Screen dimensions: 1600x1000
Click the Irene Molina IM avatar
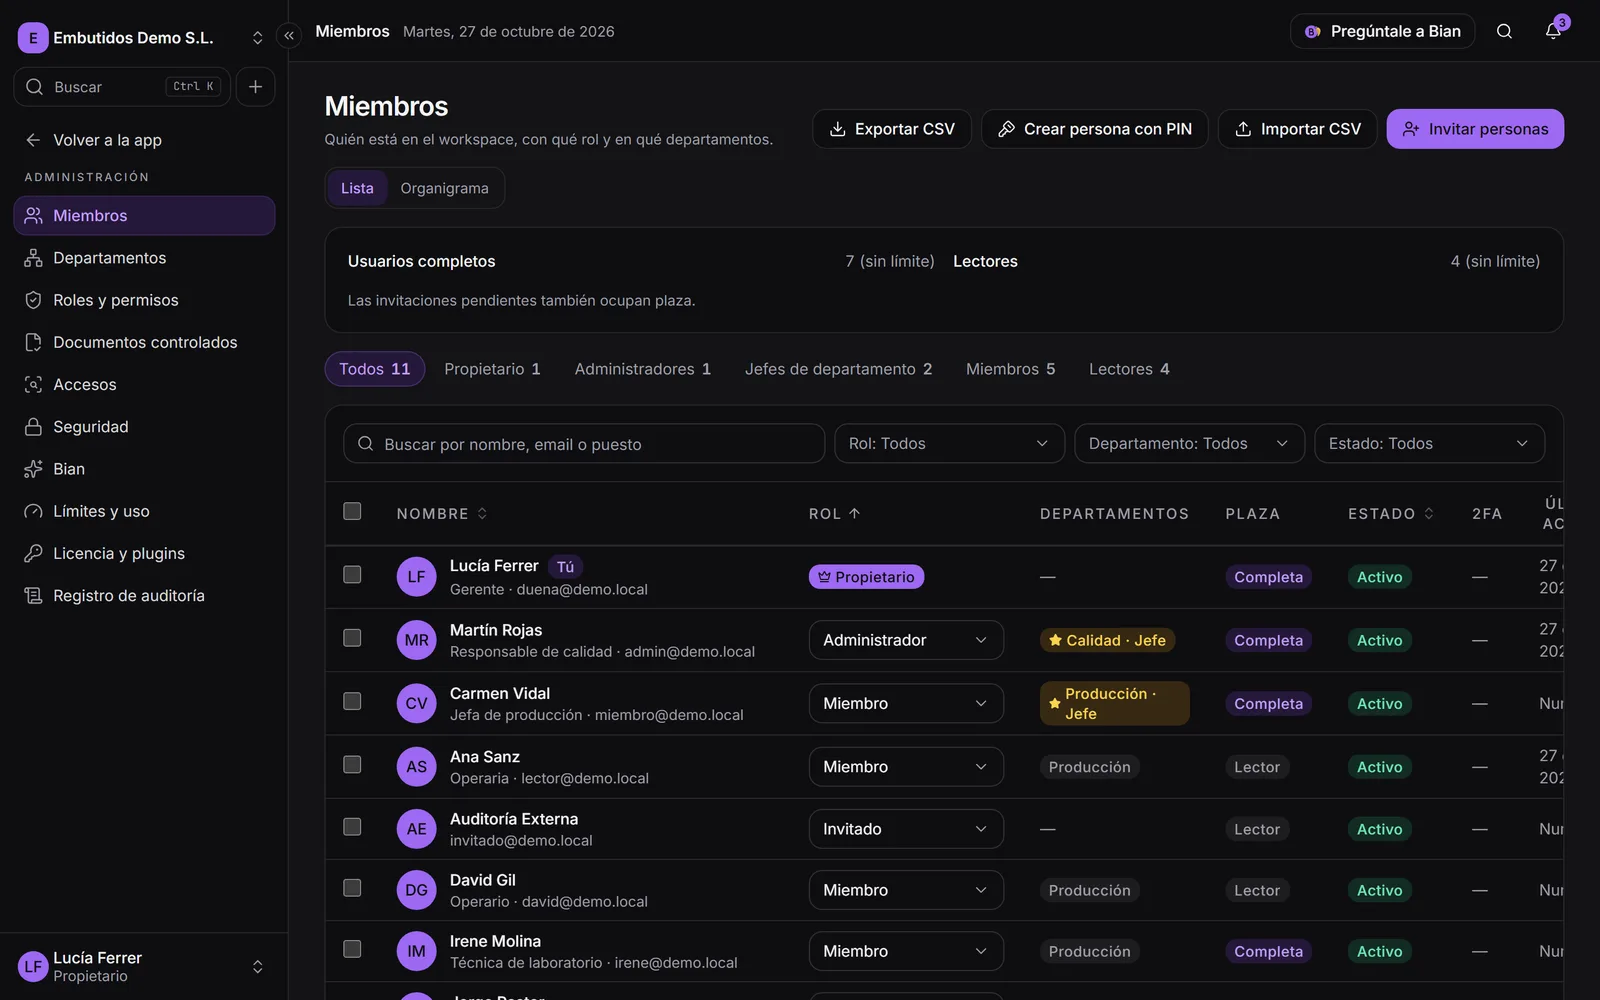416,951
